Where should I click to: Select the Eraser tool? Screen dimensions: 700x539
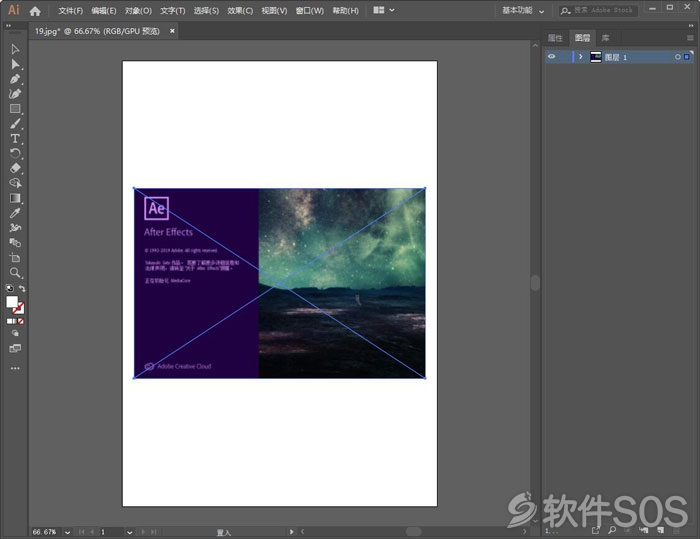[15, 168]
